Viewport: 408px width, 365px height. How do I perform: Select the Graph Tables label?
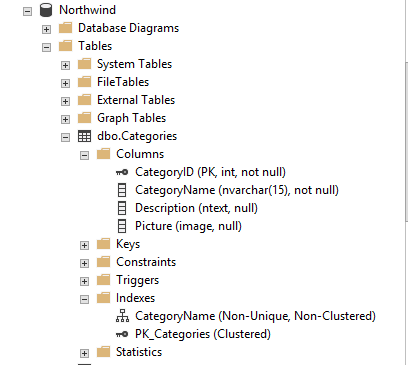pos(131,118)
